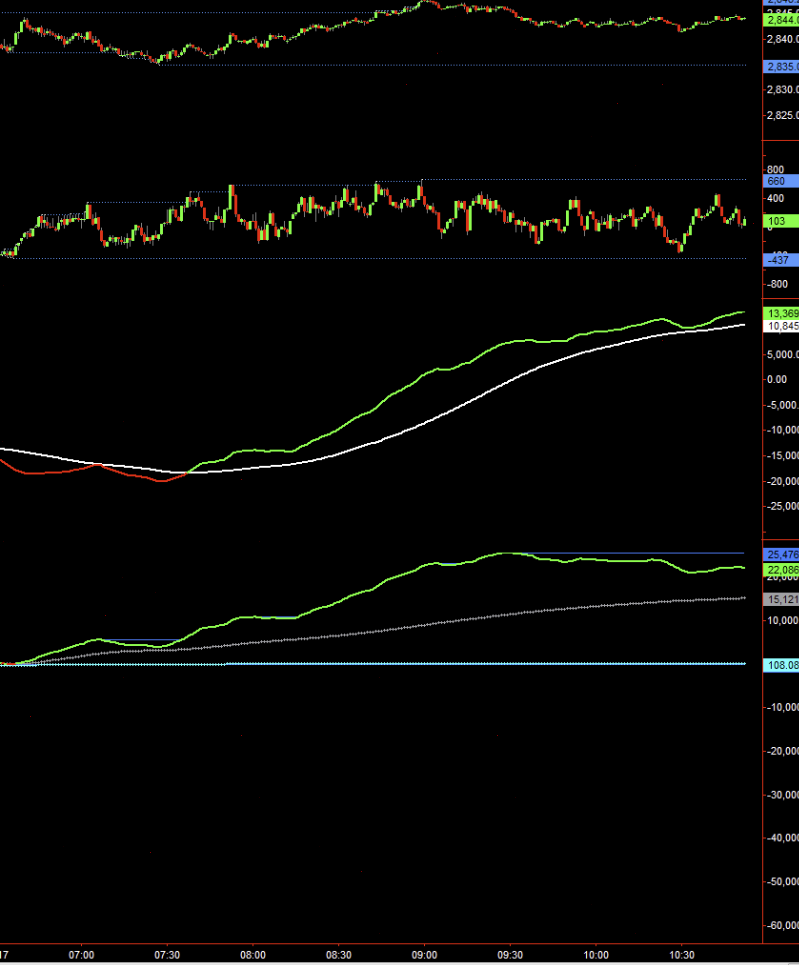Select the 09:30 time axis label
Viewport: 799px width, 965px height.
tap(510, 955)
